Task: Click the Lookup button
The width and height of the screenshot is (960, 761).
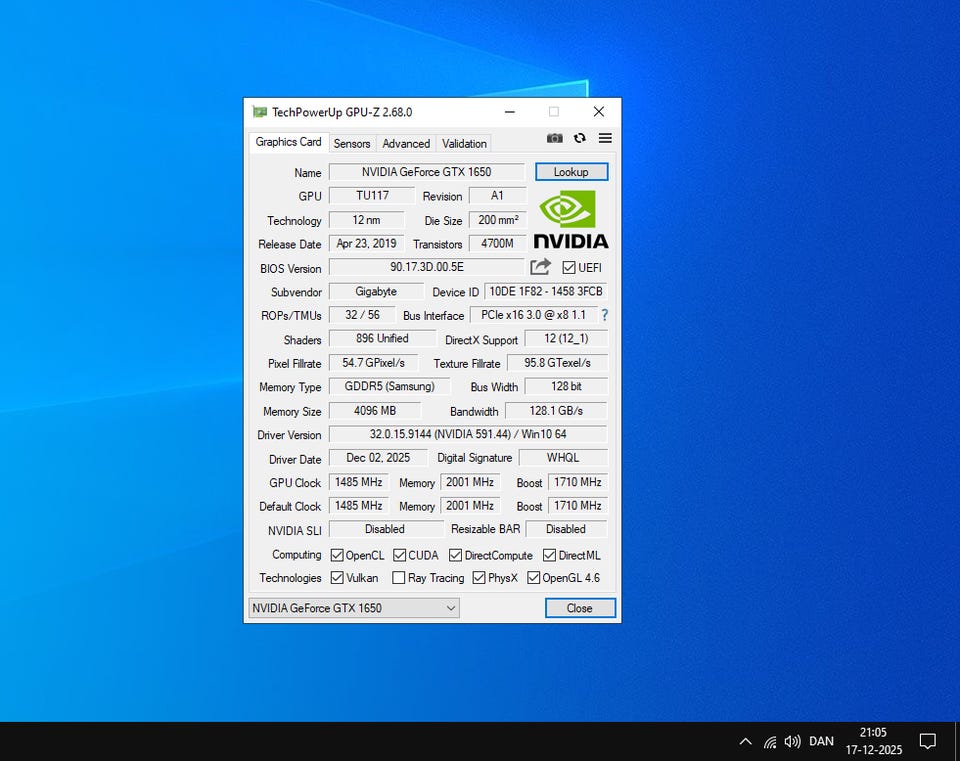Action: [x=571, y=172]
